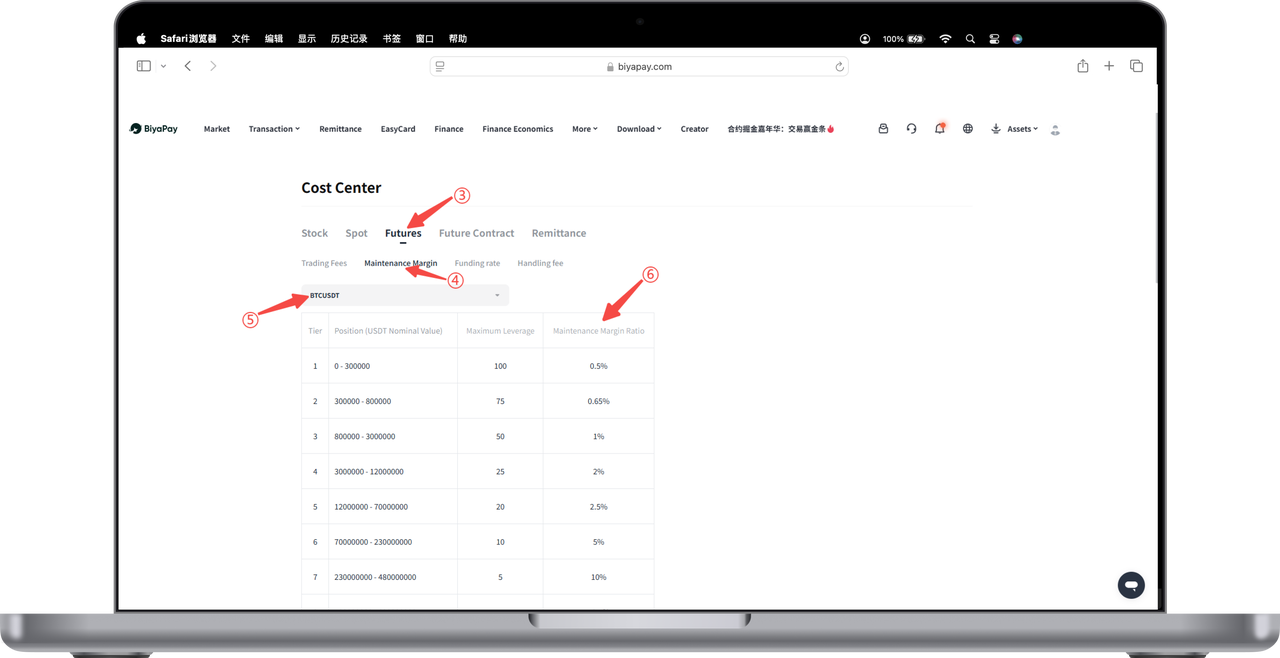Open the user profile avatar icon
The image size is (1280, 658).
(x=1055, y=130)
